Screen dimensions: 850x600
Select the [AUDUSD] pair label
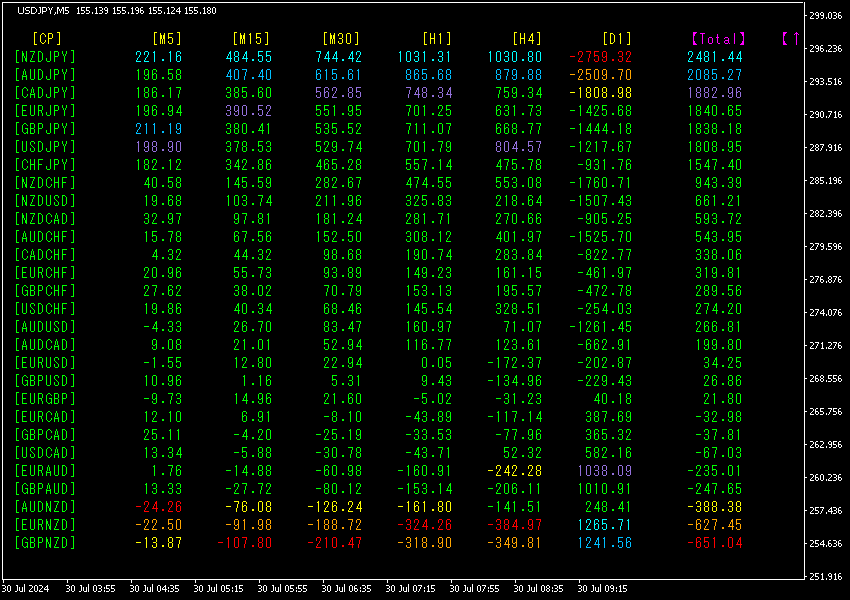[45, 327]
